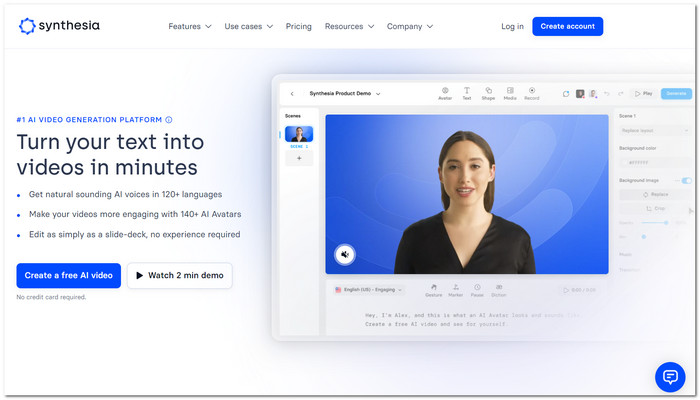Open English (US) - Engaging voice dropdown
700x400 pixels.
[x=369, y=290]
